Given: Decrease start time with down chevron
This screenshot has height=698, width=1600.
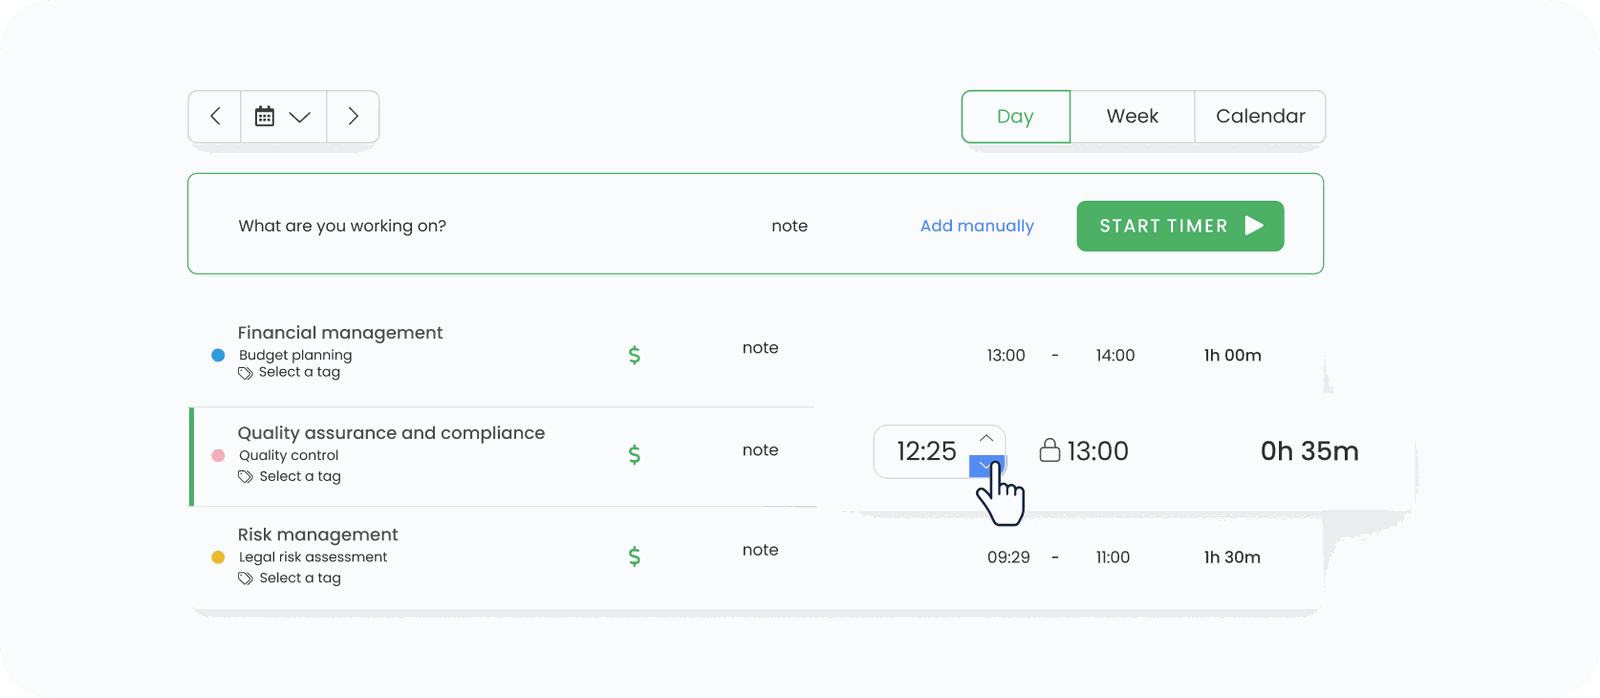Looking at the screenshot, I should click(986, 466).
